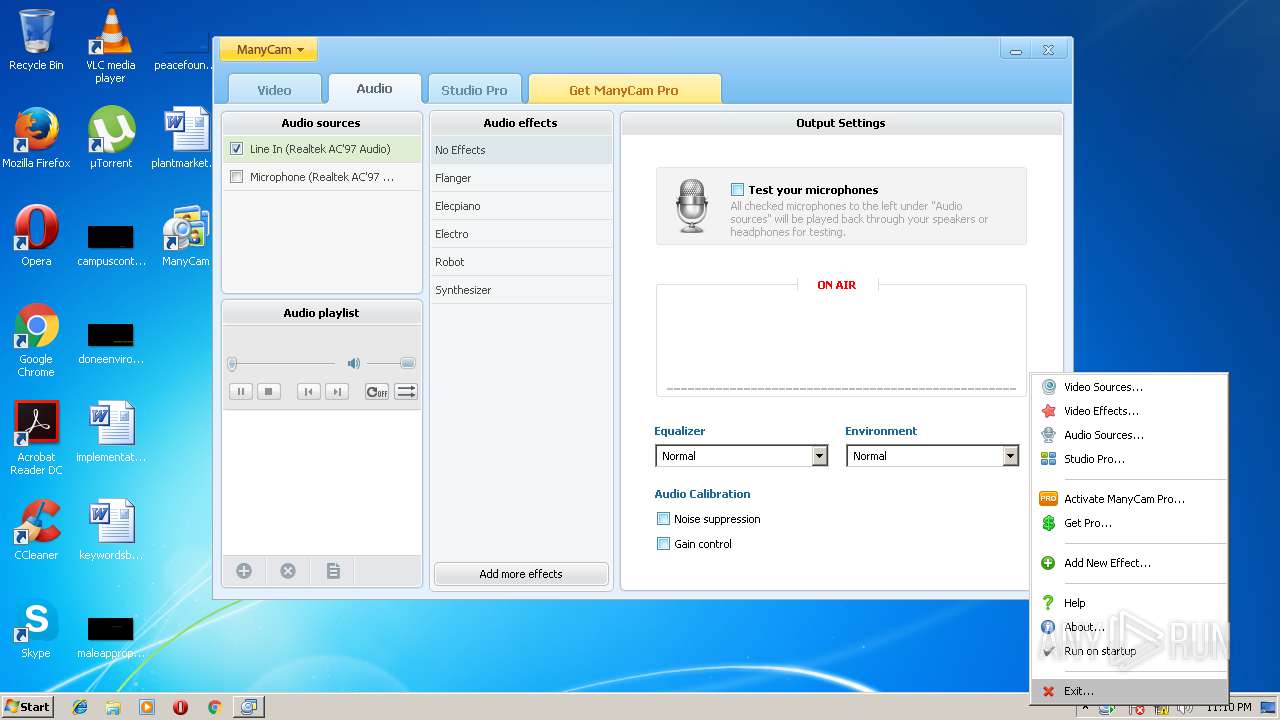Open Mozilla Firefox desktop icon
This screenshot has width=1280, height=720.
coord(36,138)
